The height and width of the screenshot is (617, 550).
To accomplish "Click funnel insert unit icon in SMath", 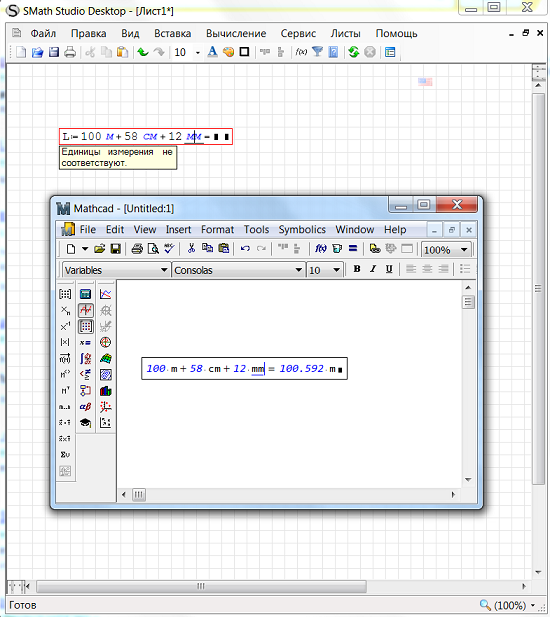I will coord(317,52).
